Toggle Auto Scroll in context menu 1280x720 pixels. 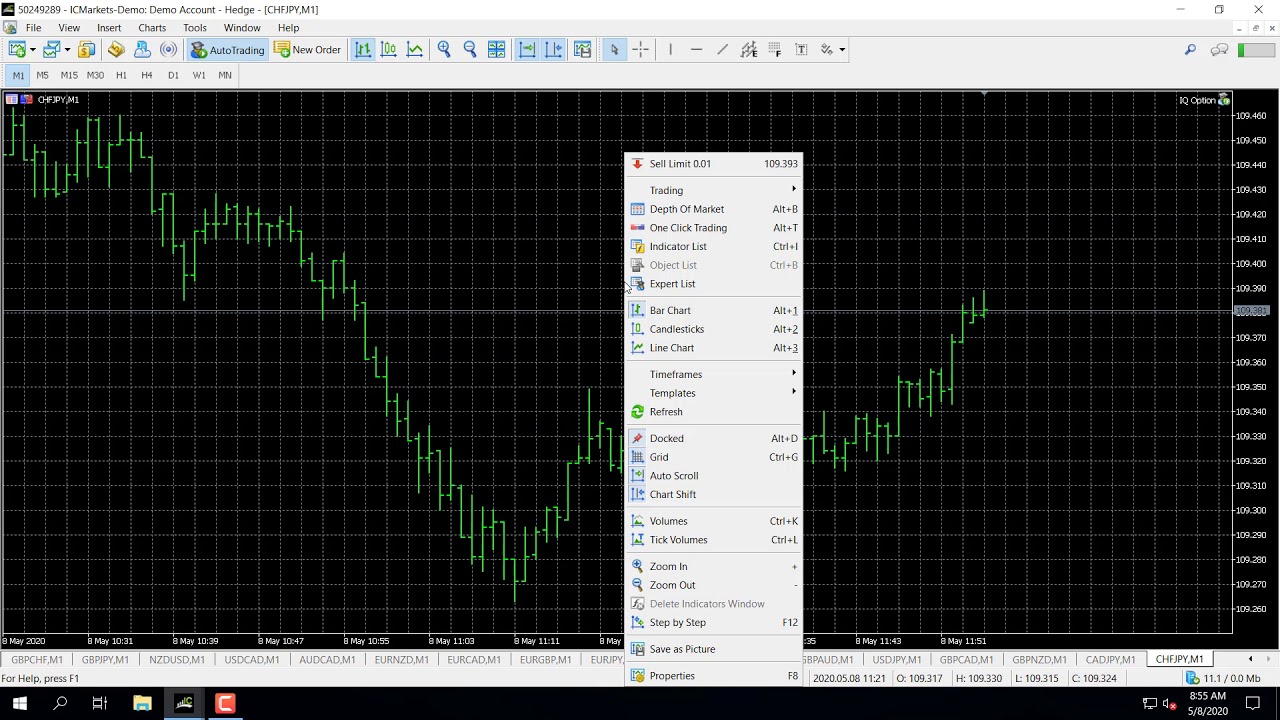(714, 476)
